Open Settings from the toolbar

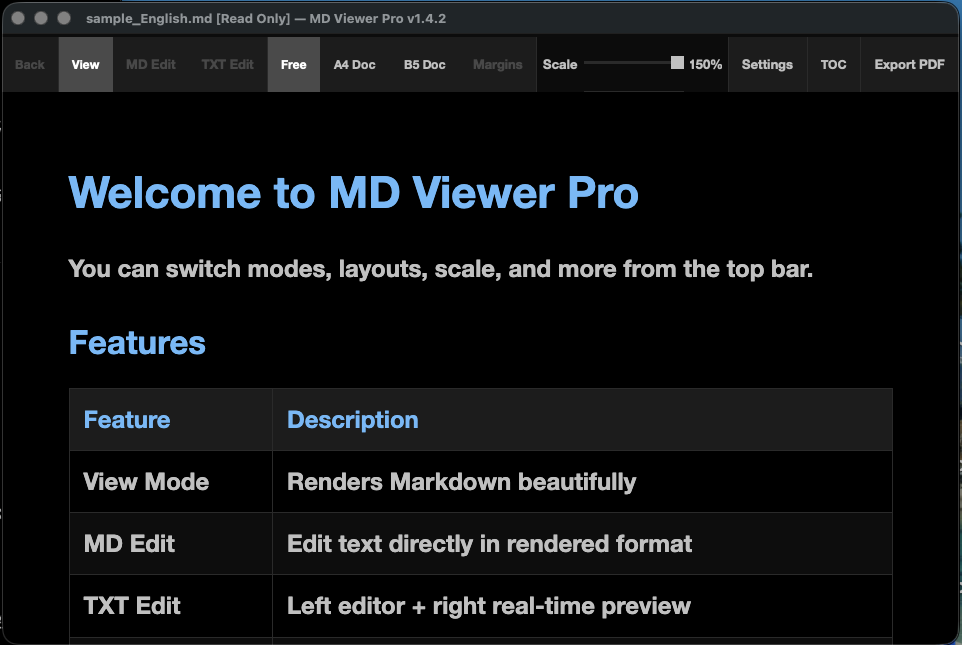pos(767,64)
